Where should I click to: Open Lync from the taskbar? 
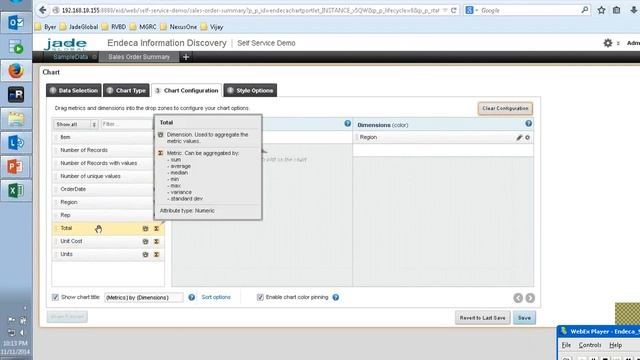coord(16,143)
